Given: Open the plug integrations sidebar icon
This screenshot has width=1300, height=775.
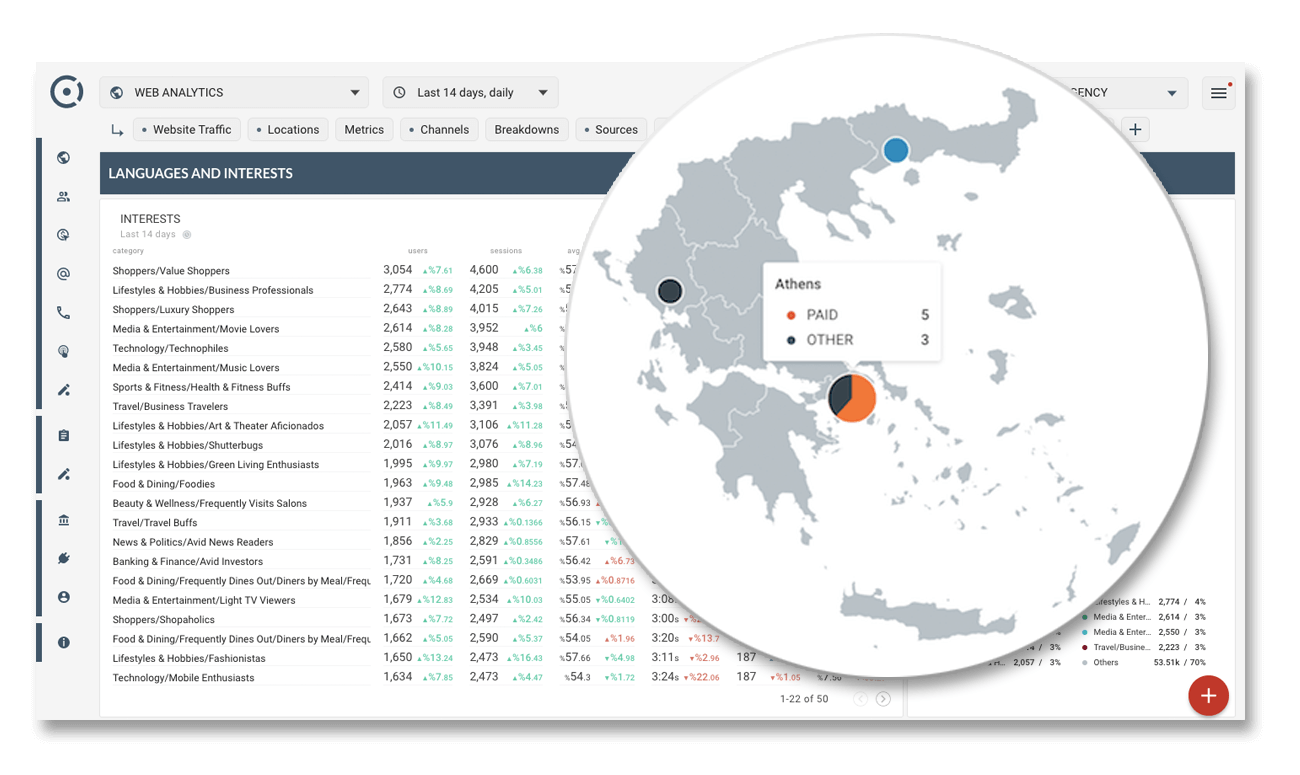Looking at the screenshot, I should tap(64, 559).
